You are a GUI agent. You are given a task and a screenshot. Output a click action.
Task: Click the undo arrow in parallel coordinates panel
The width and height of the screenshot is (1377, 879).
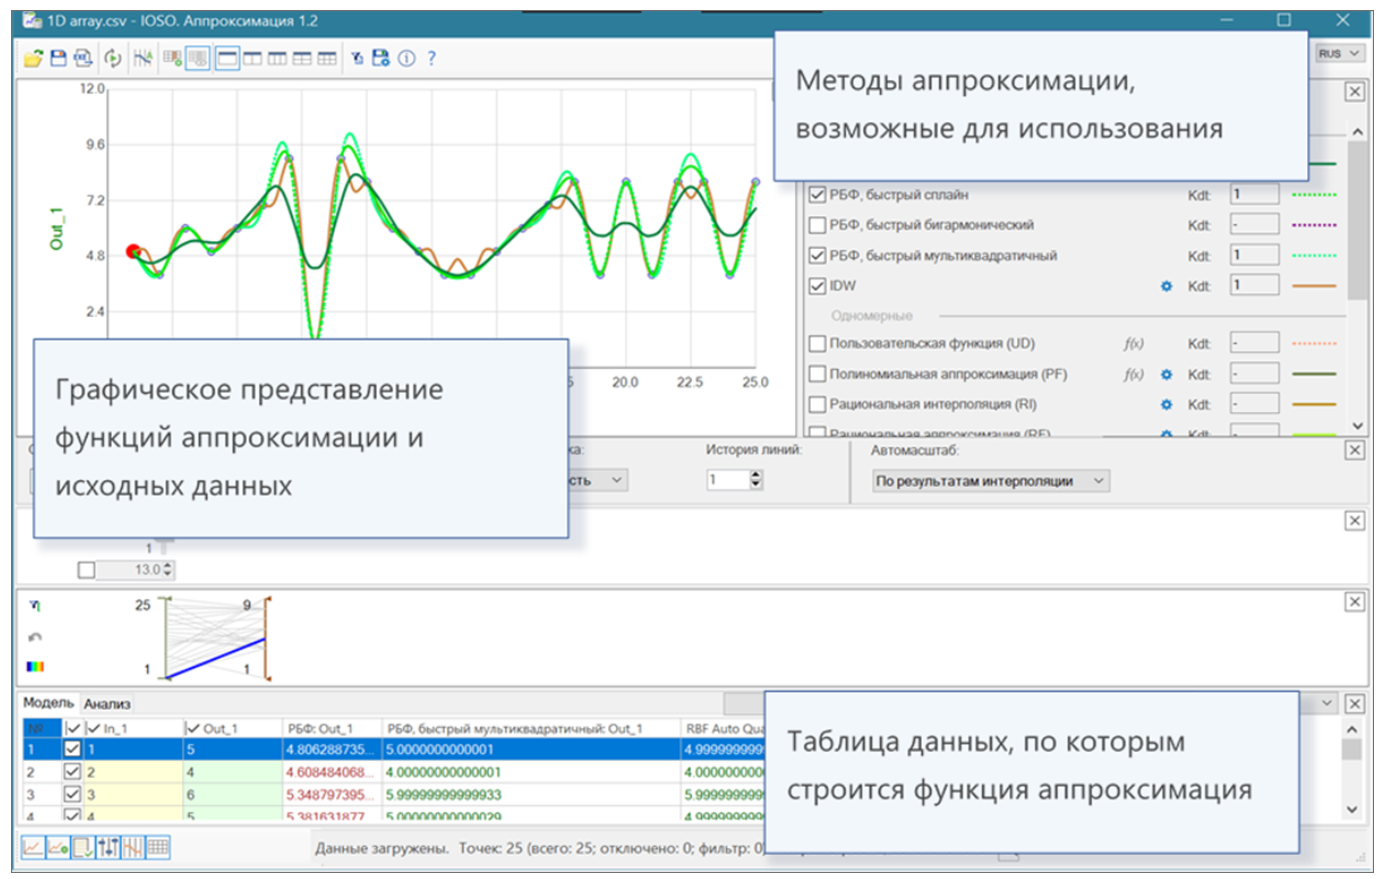coord(35,637)
